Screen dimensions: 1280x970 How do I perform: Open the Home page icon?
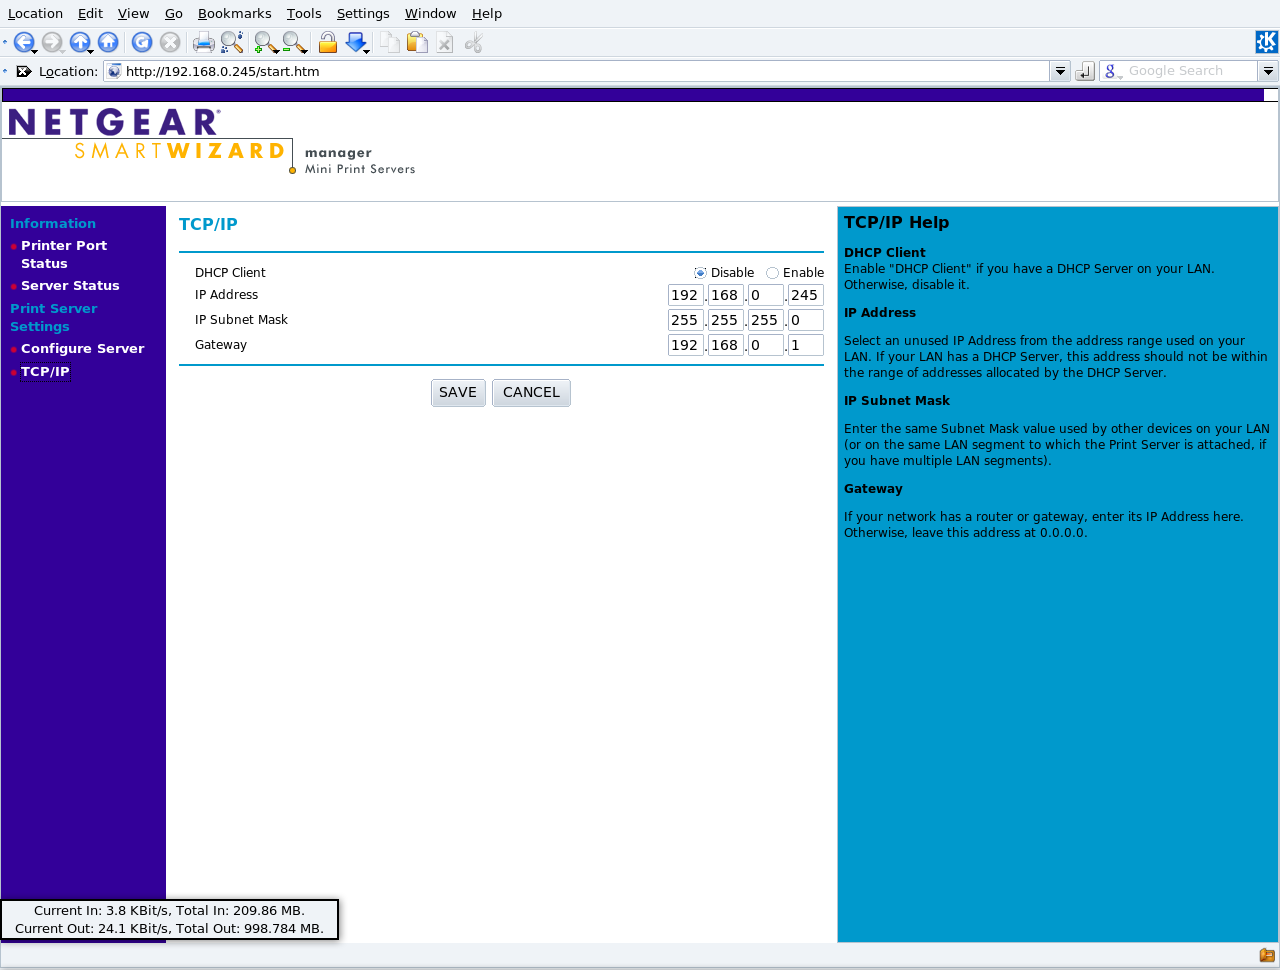click(108, 42)
